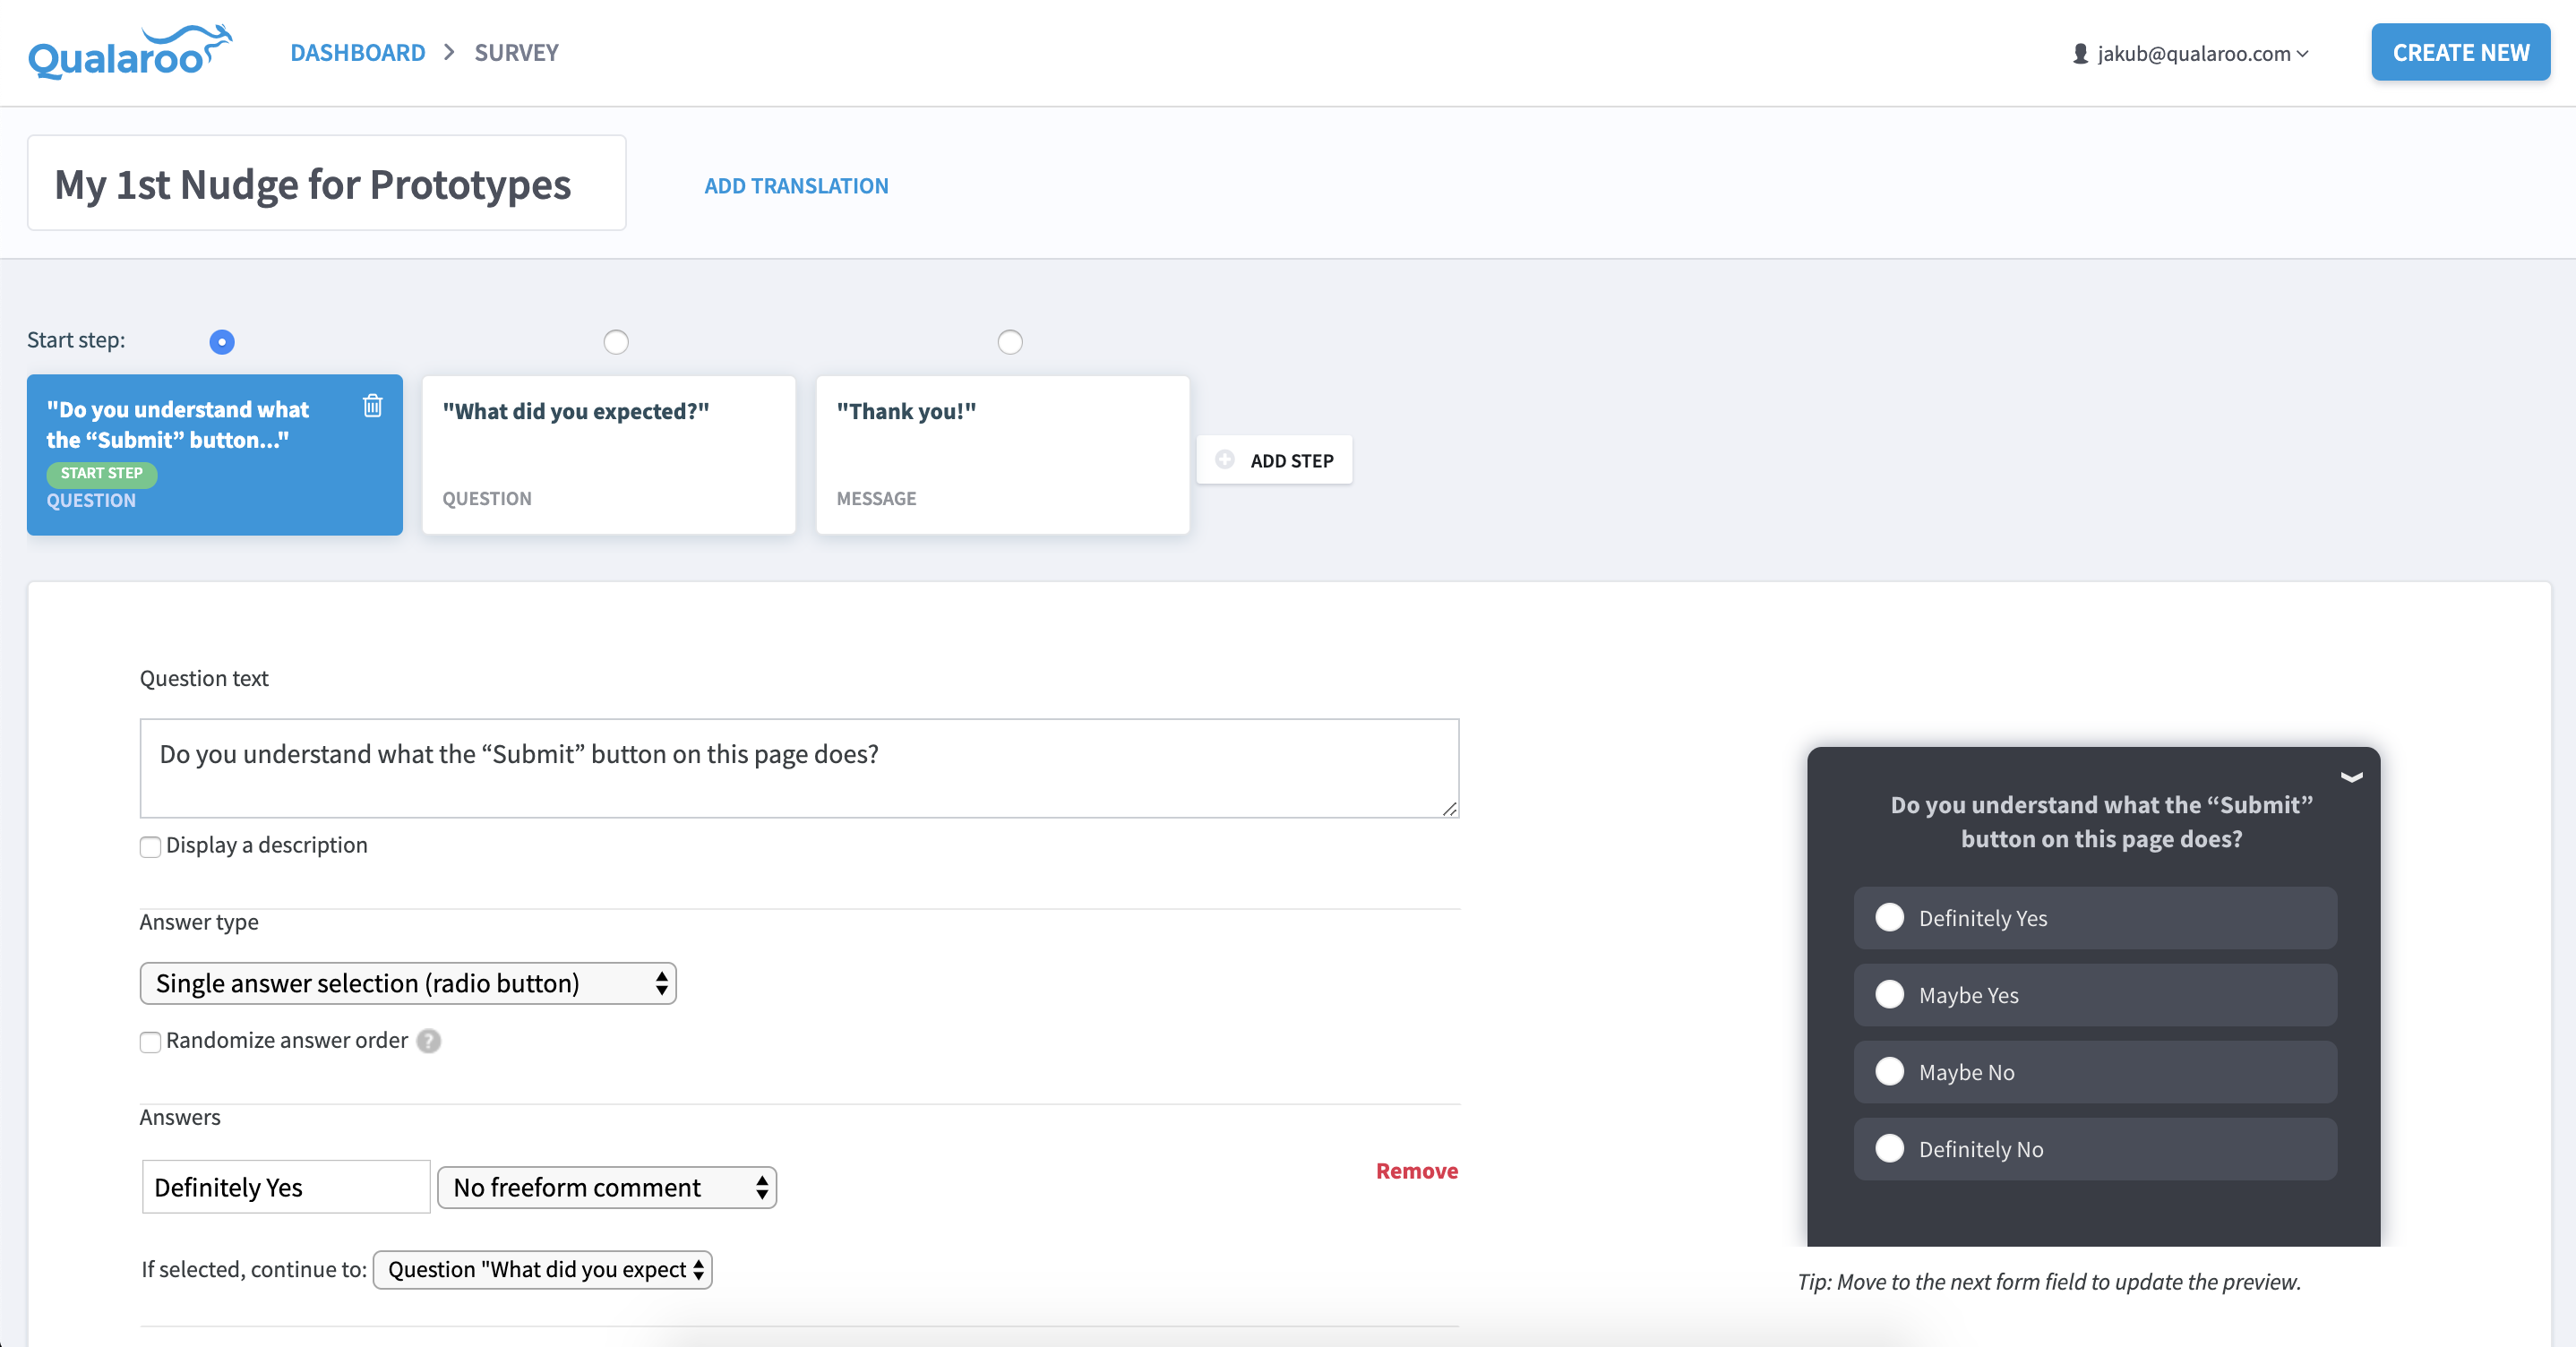Enable Display a description checkbox
This screenshot has width=2576, height=1347.
click(151, 847)
